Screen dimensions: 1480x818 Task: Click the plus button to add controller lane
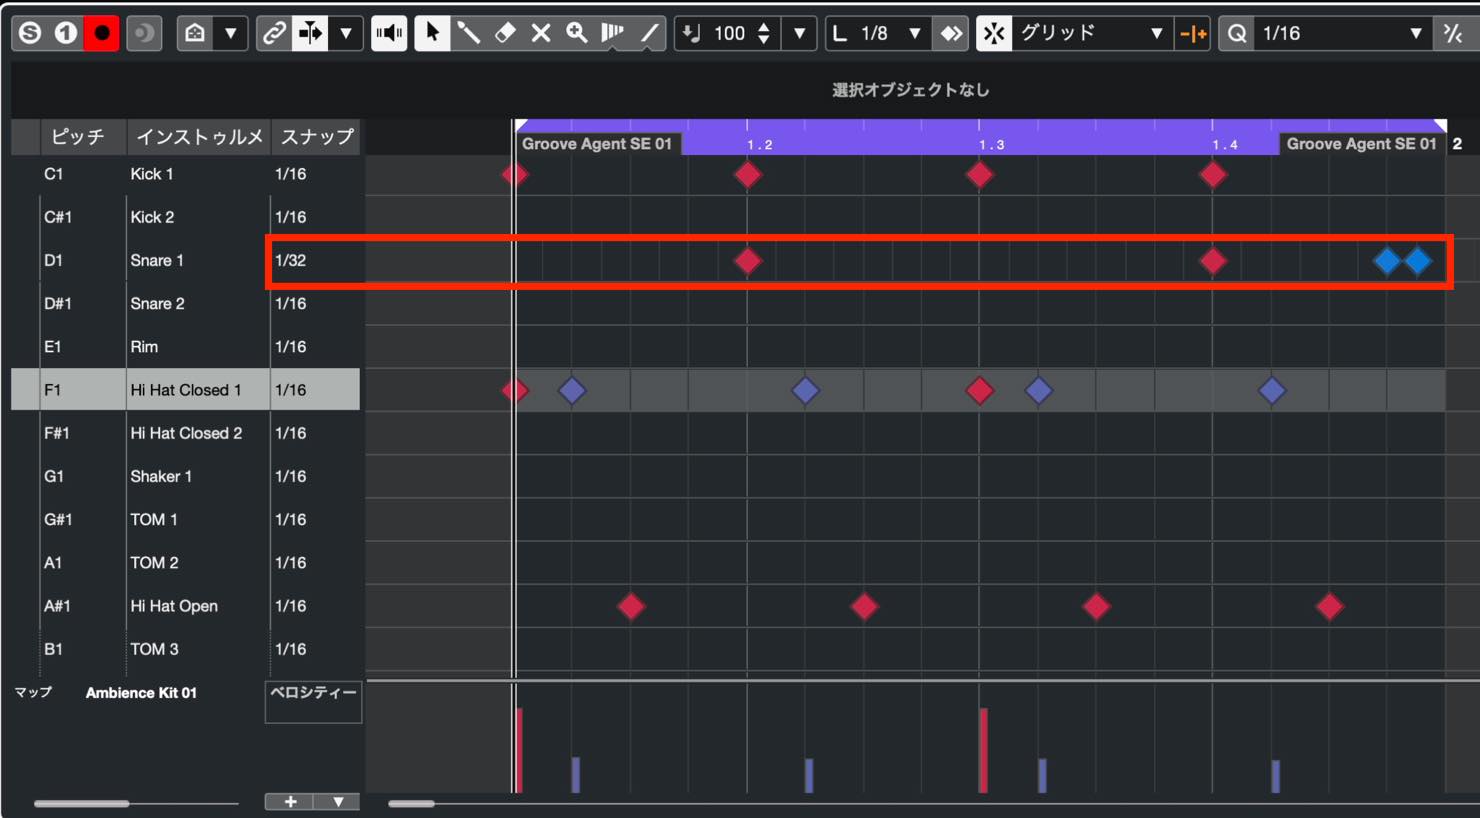click(x=290, y=802)
